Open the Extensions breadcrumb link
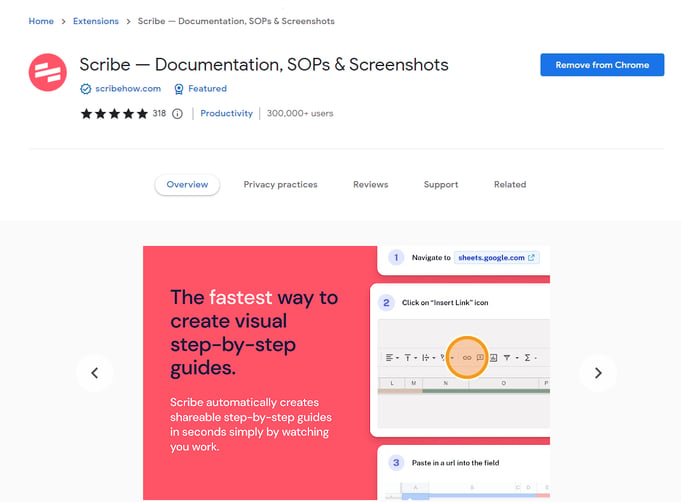Screen dimensions: 681x502 coord(96,21)
